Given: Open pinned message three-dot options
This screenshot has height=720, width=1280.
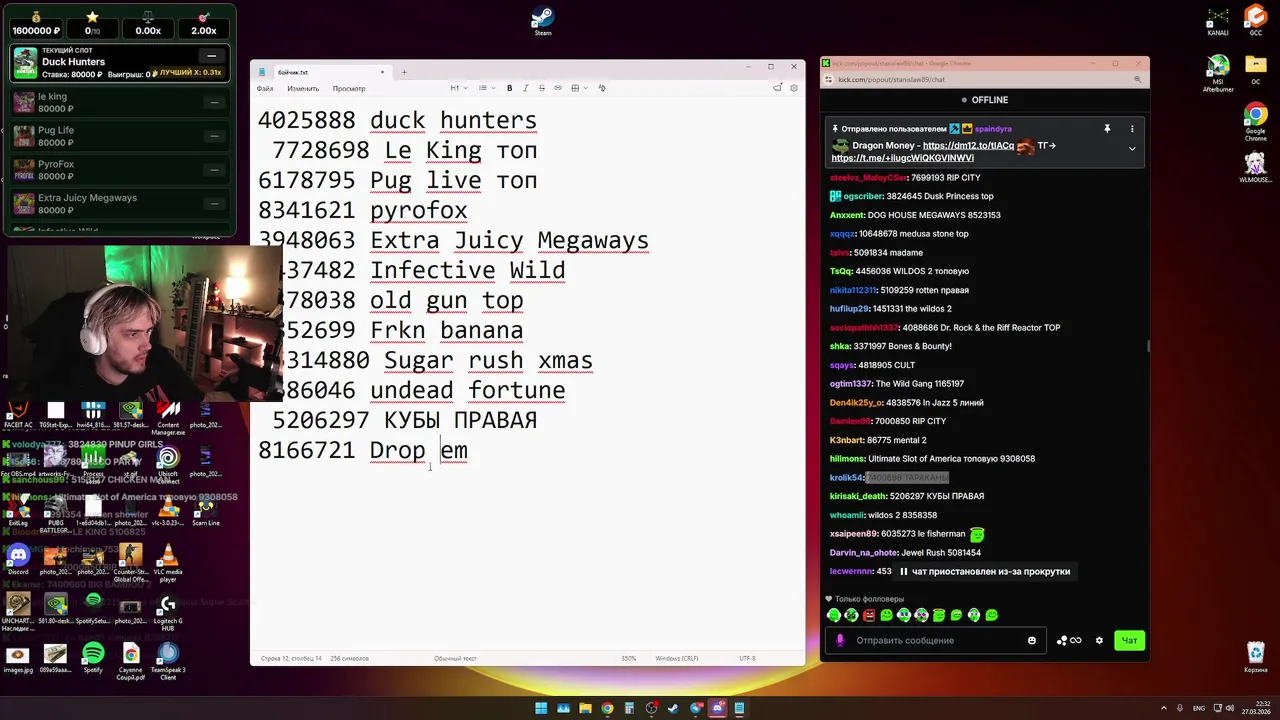Looking at the screenshot, I should coord(1132,129).
